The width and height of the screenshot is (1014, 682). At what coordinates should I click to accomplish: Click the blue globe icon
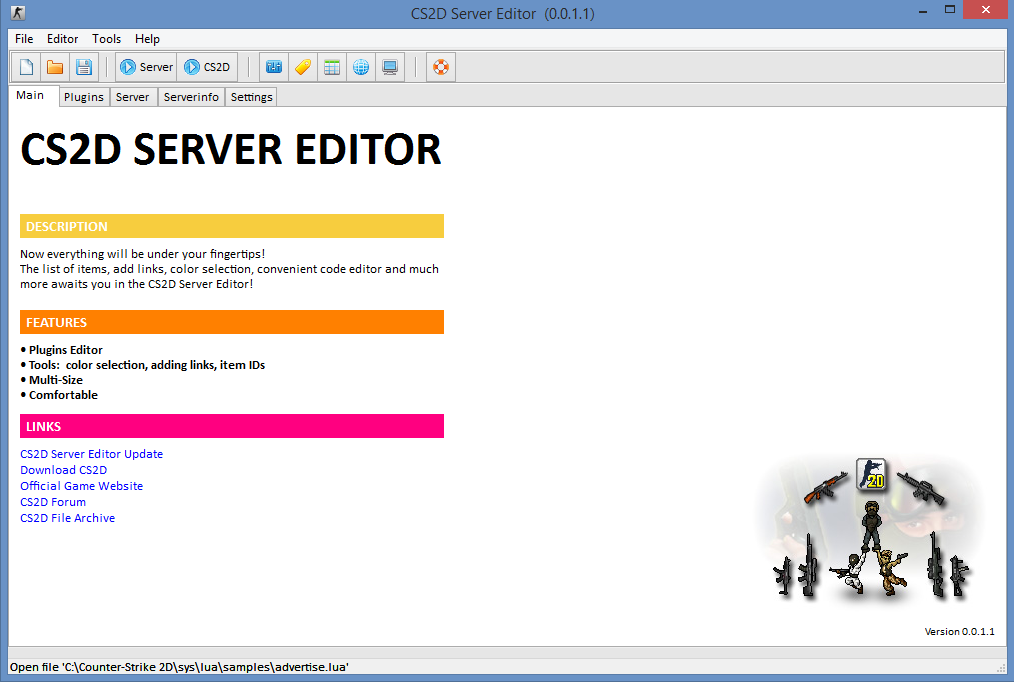tap(361, 67)
